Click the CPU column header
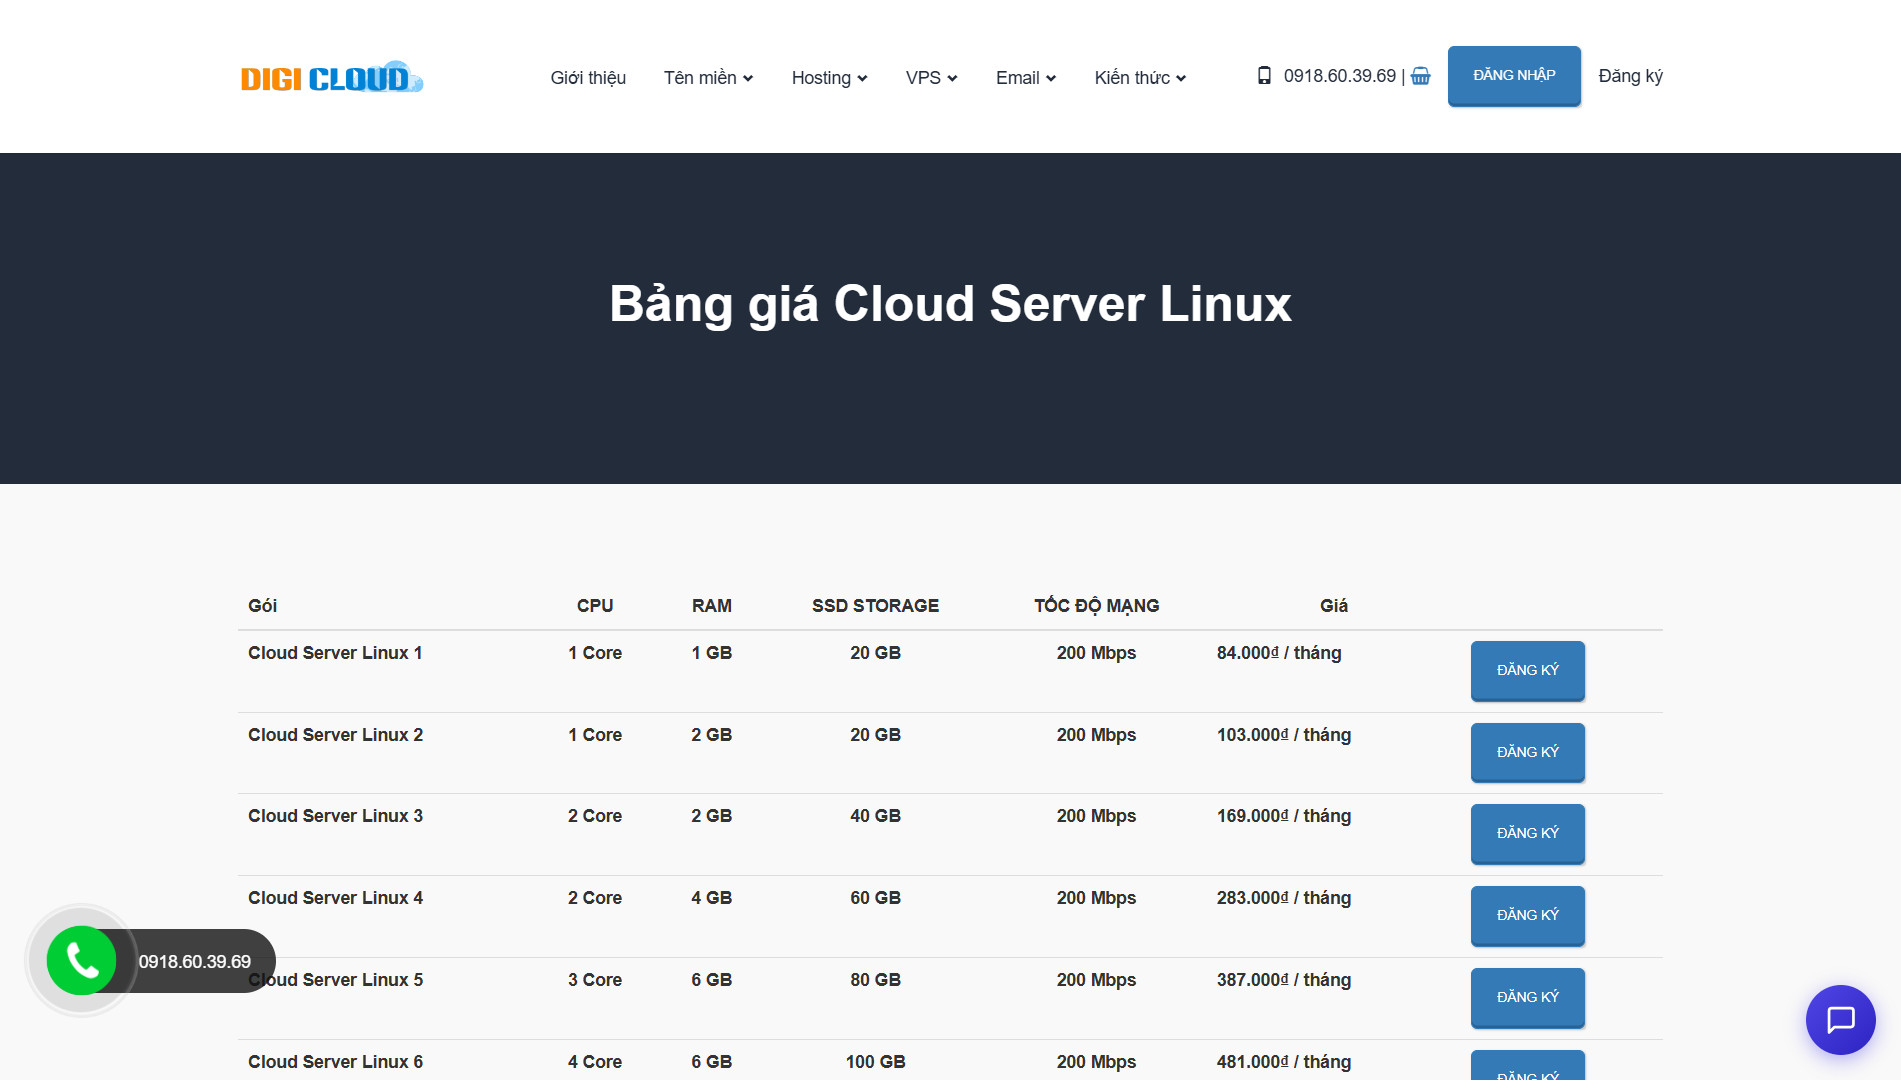The width and height of the screenshot is (1901, 1080). tap(595, 606)
